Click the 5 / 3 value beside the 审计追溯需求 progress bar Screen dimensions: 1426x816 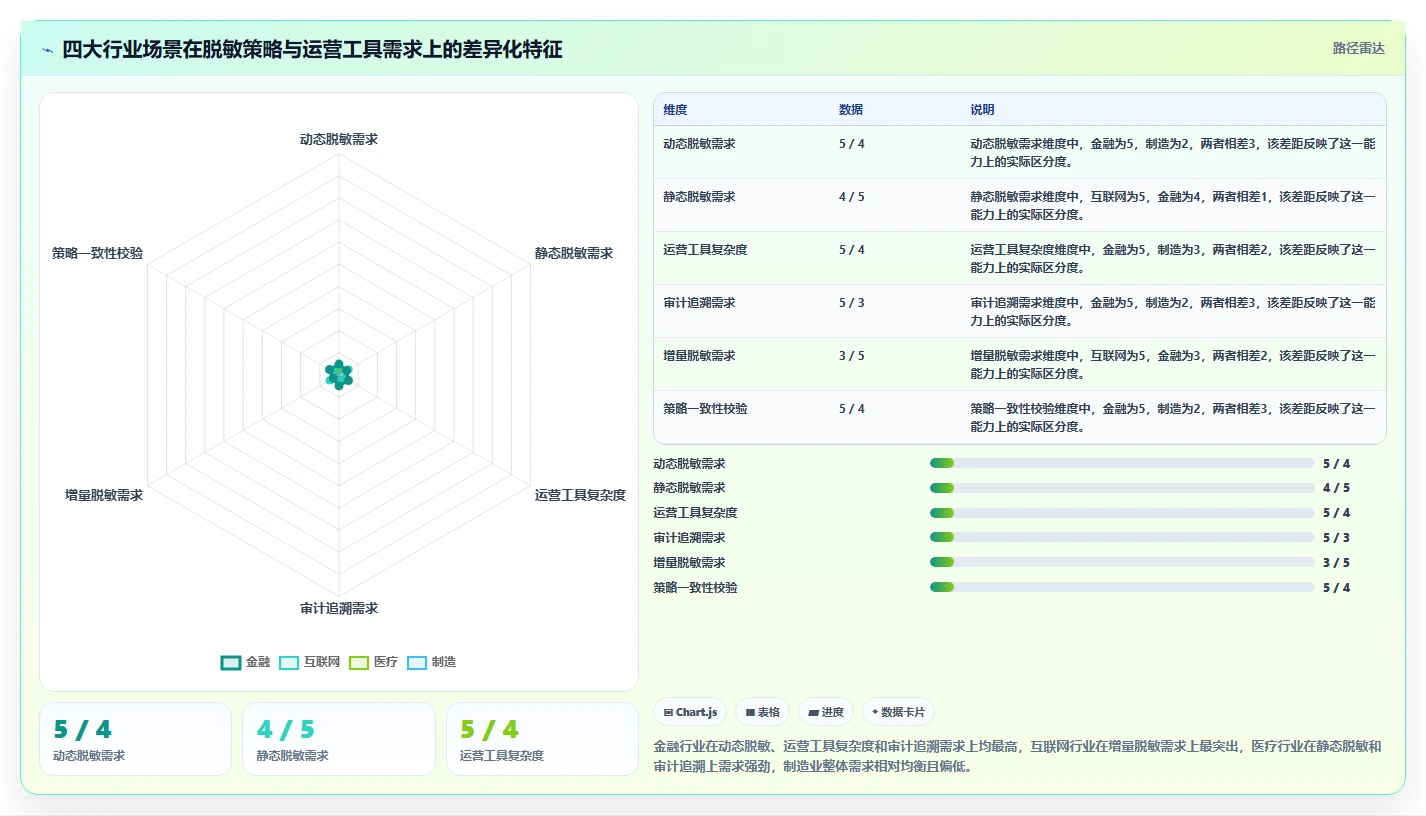pos(1336,538)
